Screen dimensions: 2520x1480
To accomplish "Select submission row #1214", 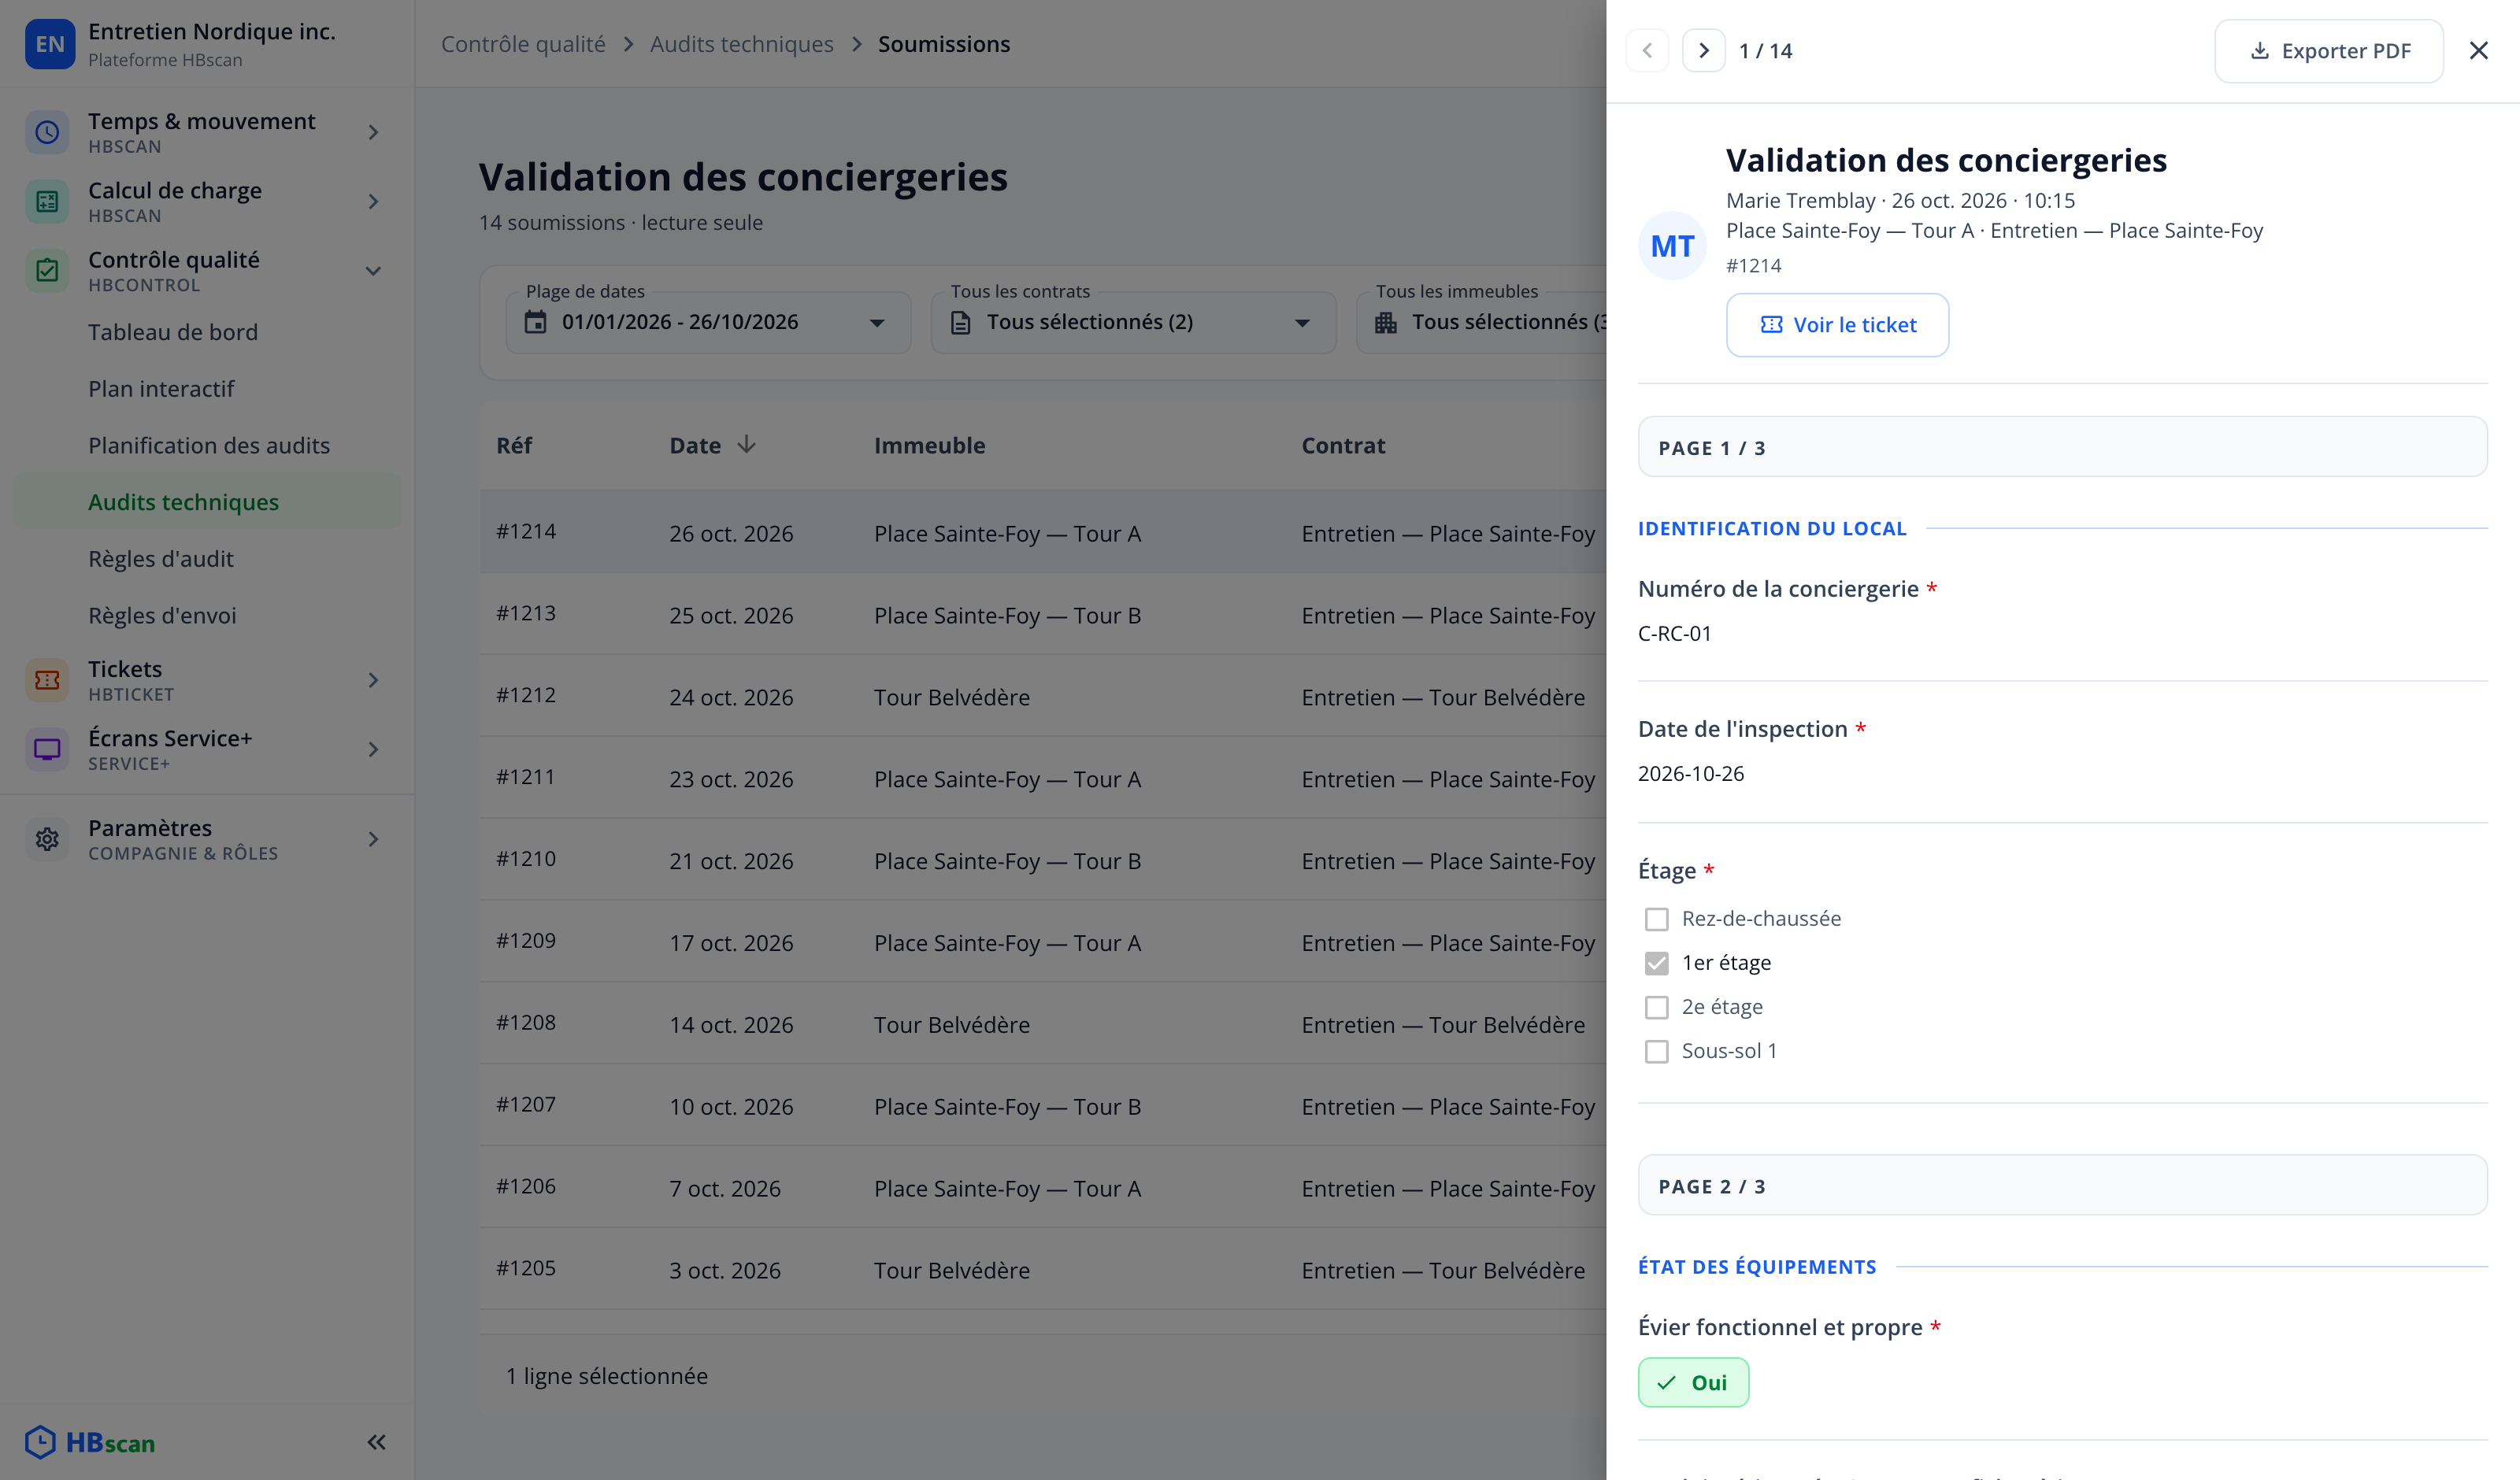I will coord(1043,532).
